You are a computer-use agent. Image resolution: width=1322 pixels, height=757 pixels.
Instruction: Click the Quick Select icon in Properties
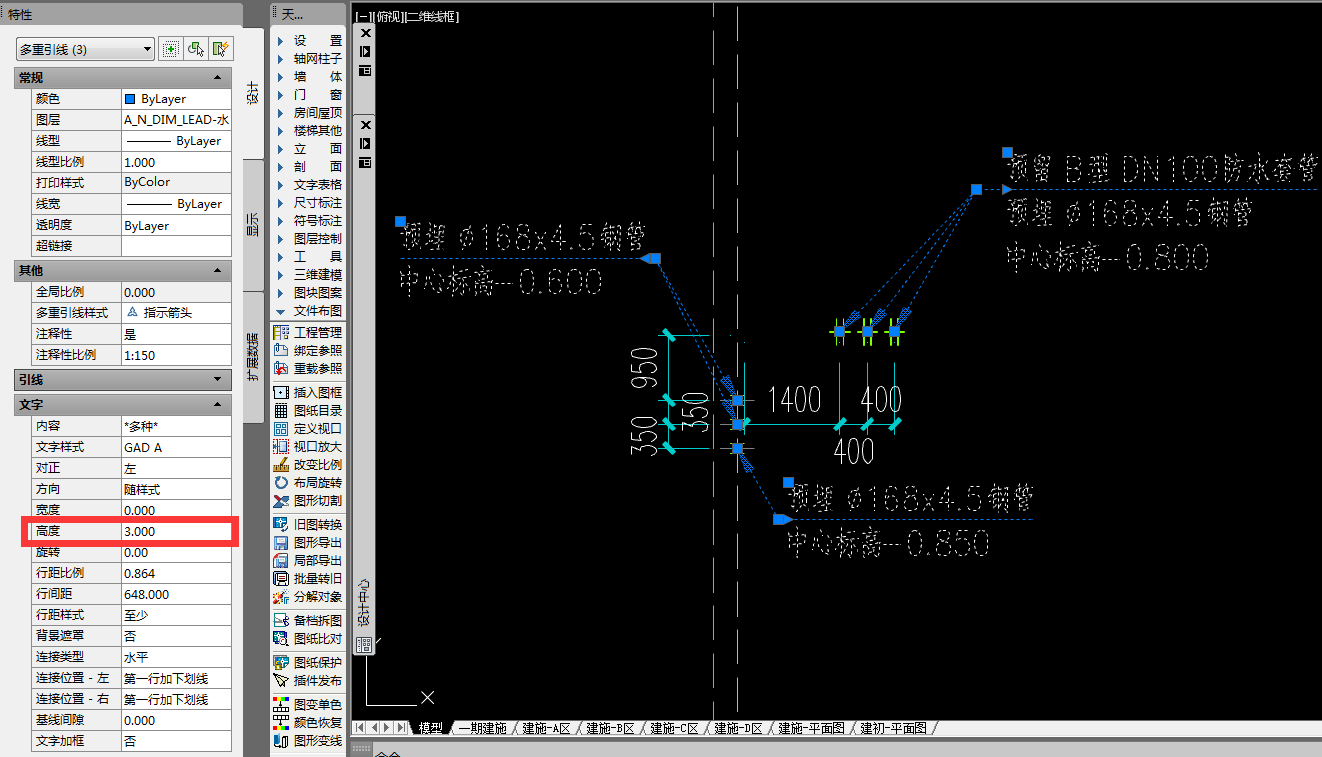pyautogui.click(x=221, y=49)
